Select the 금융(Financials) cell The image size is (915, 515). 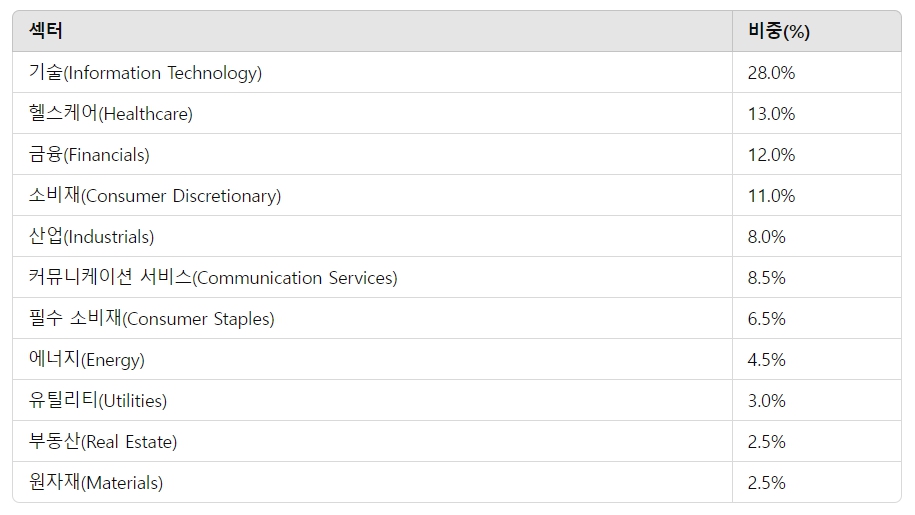click(x=90, y=155)
